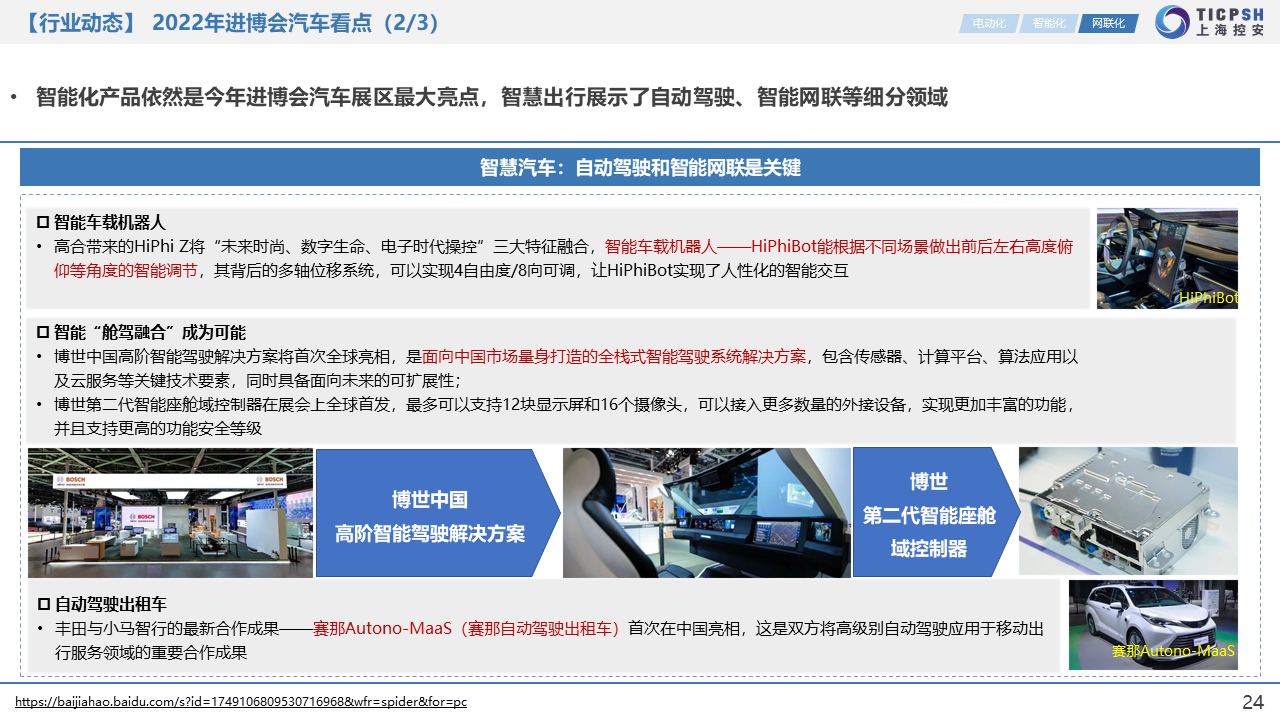This screenshot has height=720, width=1280.
Task: Click the smart cockpit dashboard photo
Action: click(x=706, y=512)
